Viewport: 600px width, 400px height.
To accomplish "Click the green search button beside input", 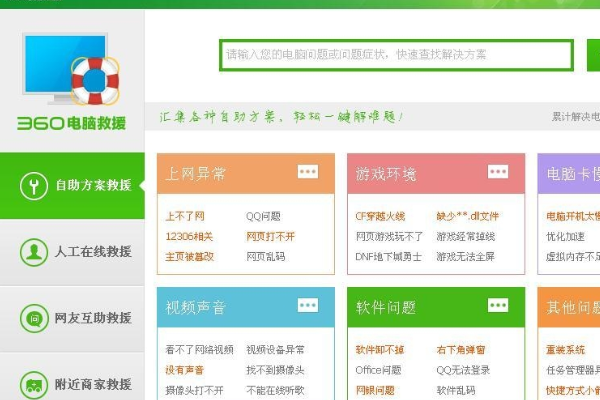I will [x=593, y=55].
